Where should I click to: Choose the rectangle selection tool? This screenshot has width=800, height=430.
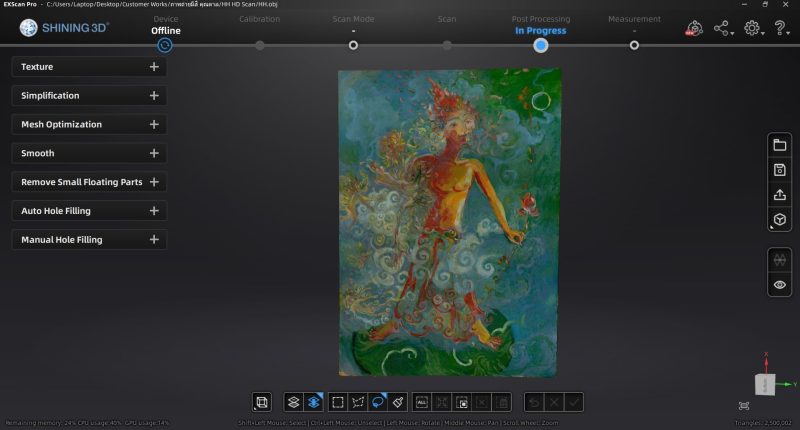click(337, 402)
